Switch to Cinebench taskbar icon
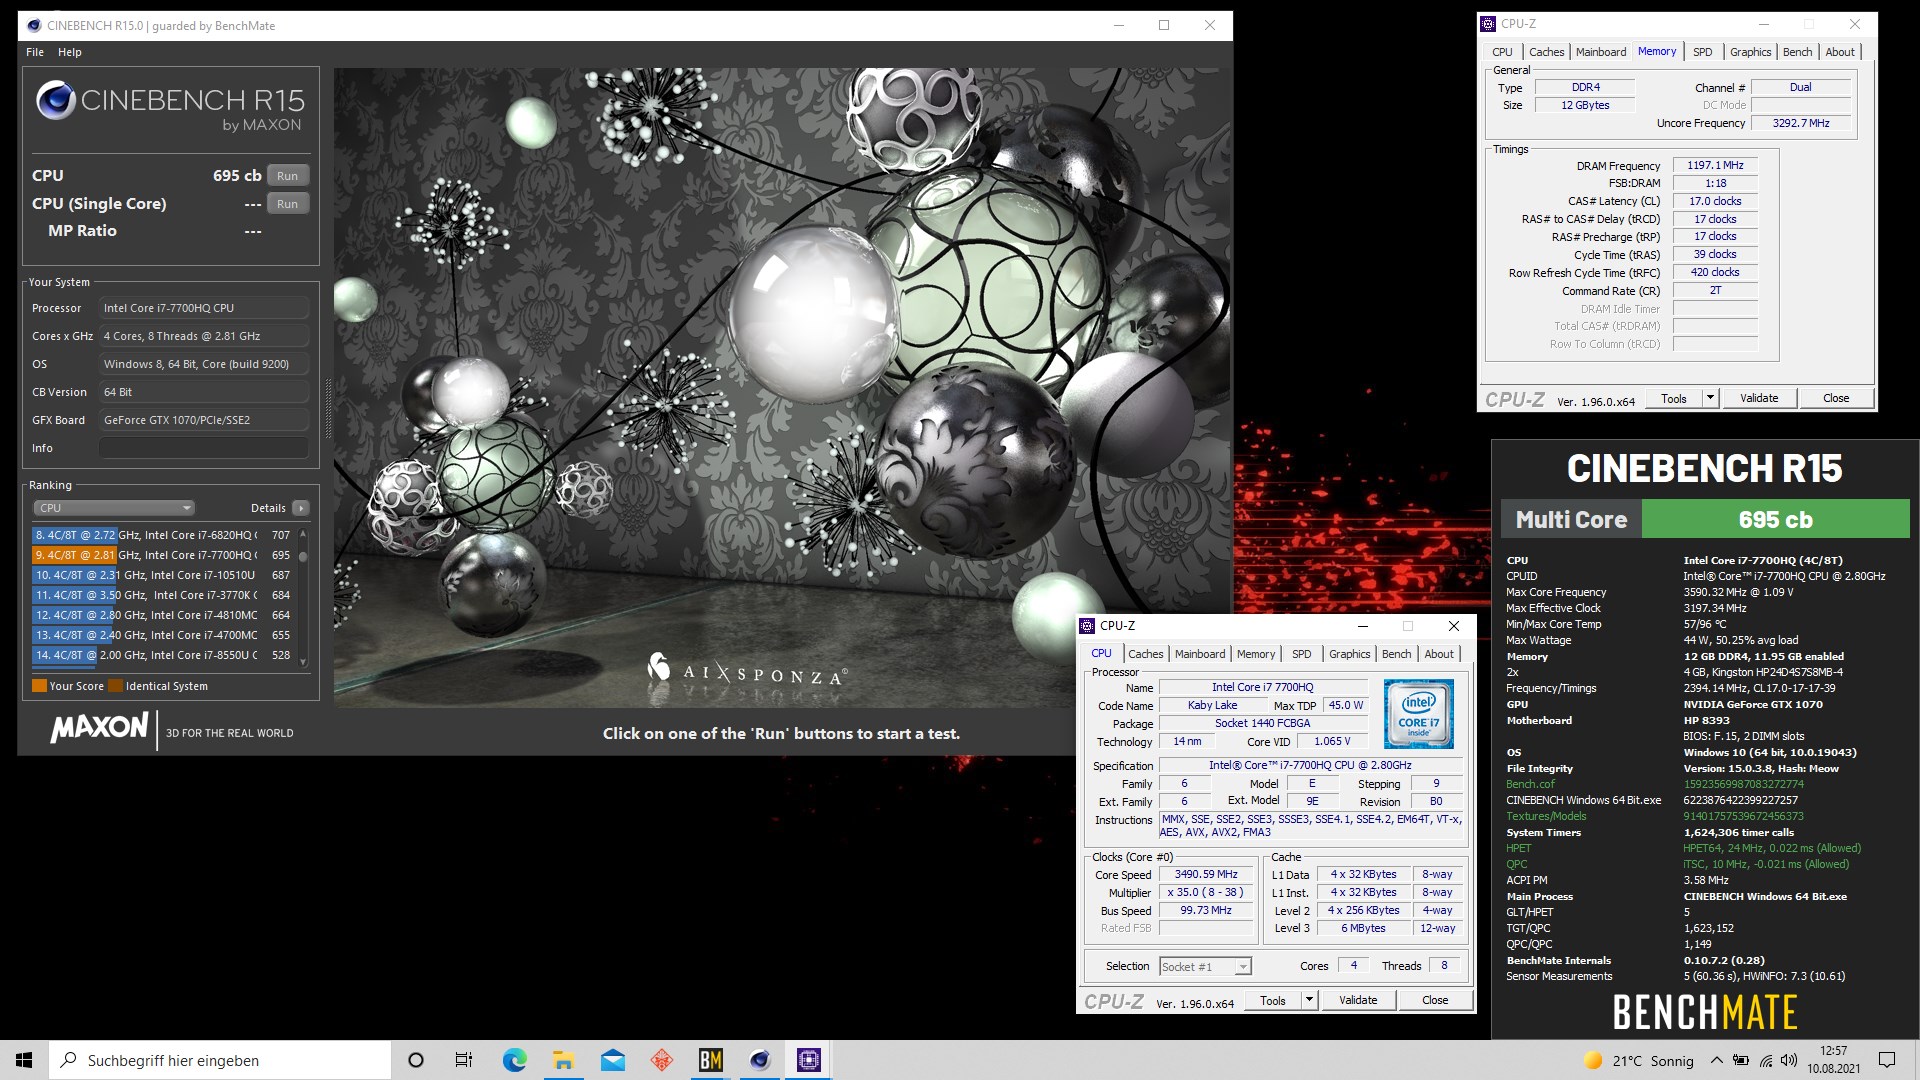Viewport: 1920px width, 1080px height. [760, 1060]
